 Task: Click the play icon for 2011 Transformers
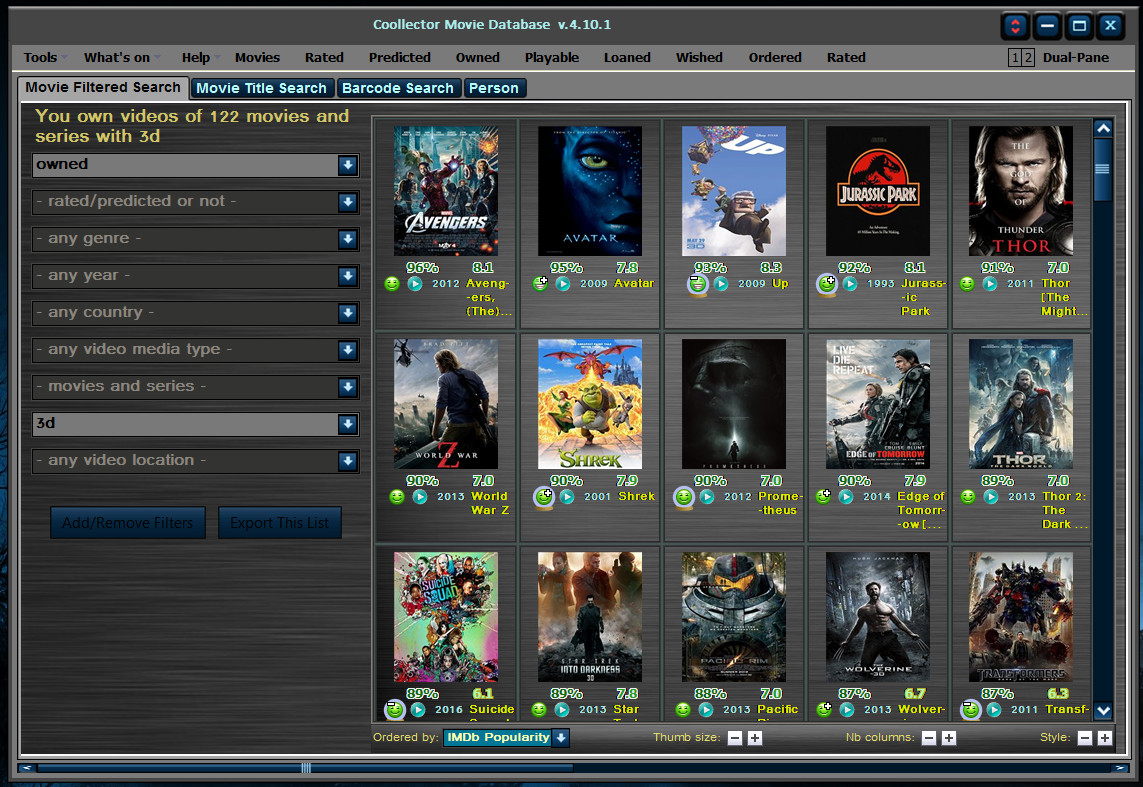tap(994, 709)
